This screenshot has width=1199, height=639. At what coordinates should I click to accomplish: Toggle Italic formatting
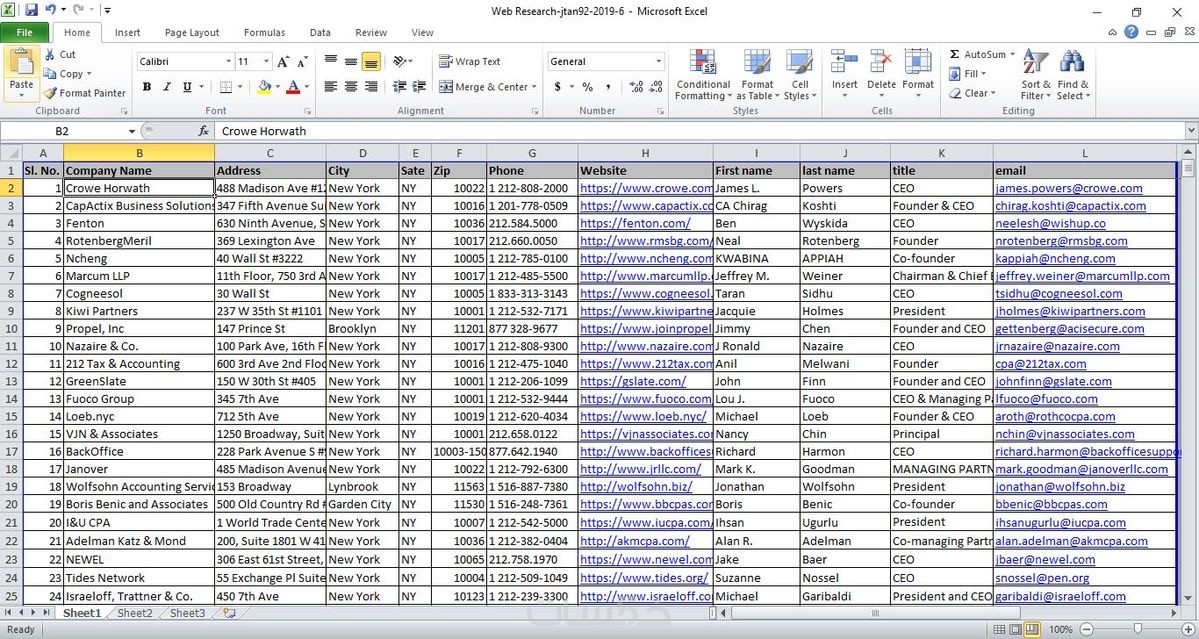[x=167, y=87]
